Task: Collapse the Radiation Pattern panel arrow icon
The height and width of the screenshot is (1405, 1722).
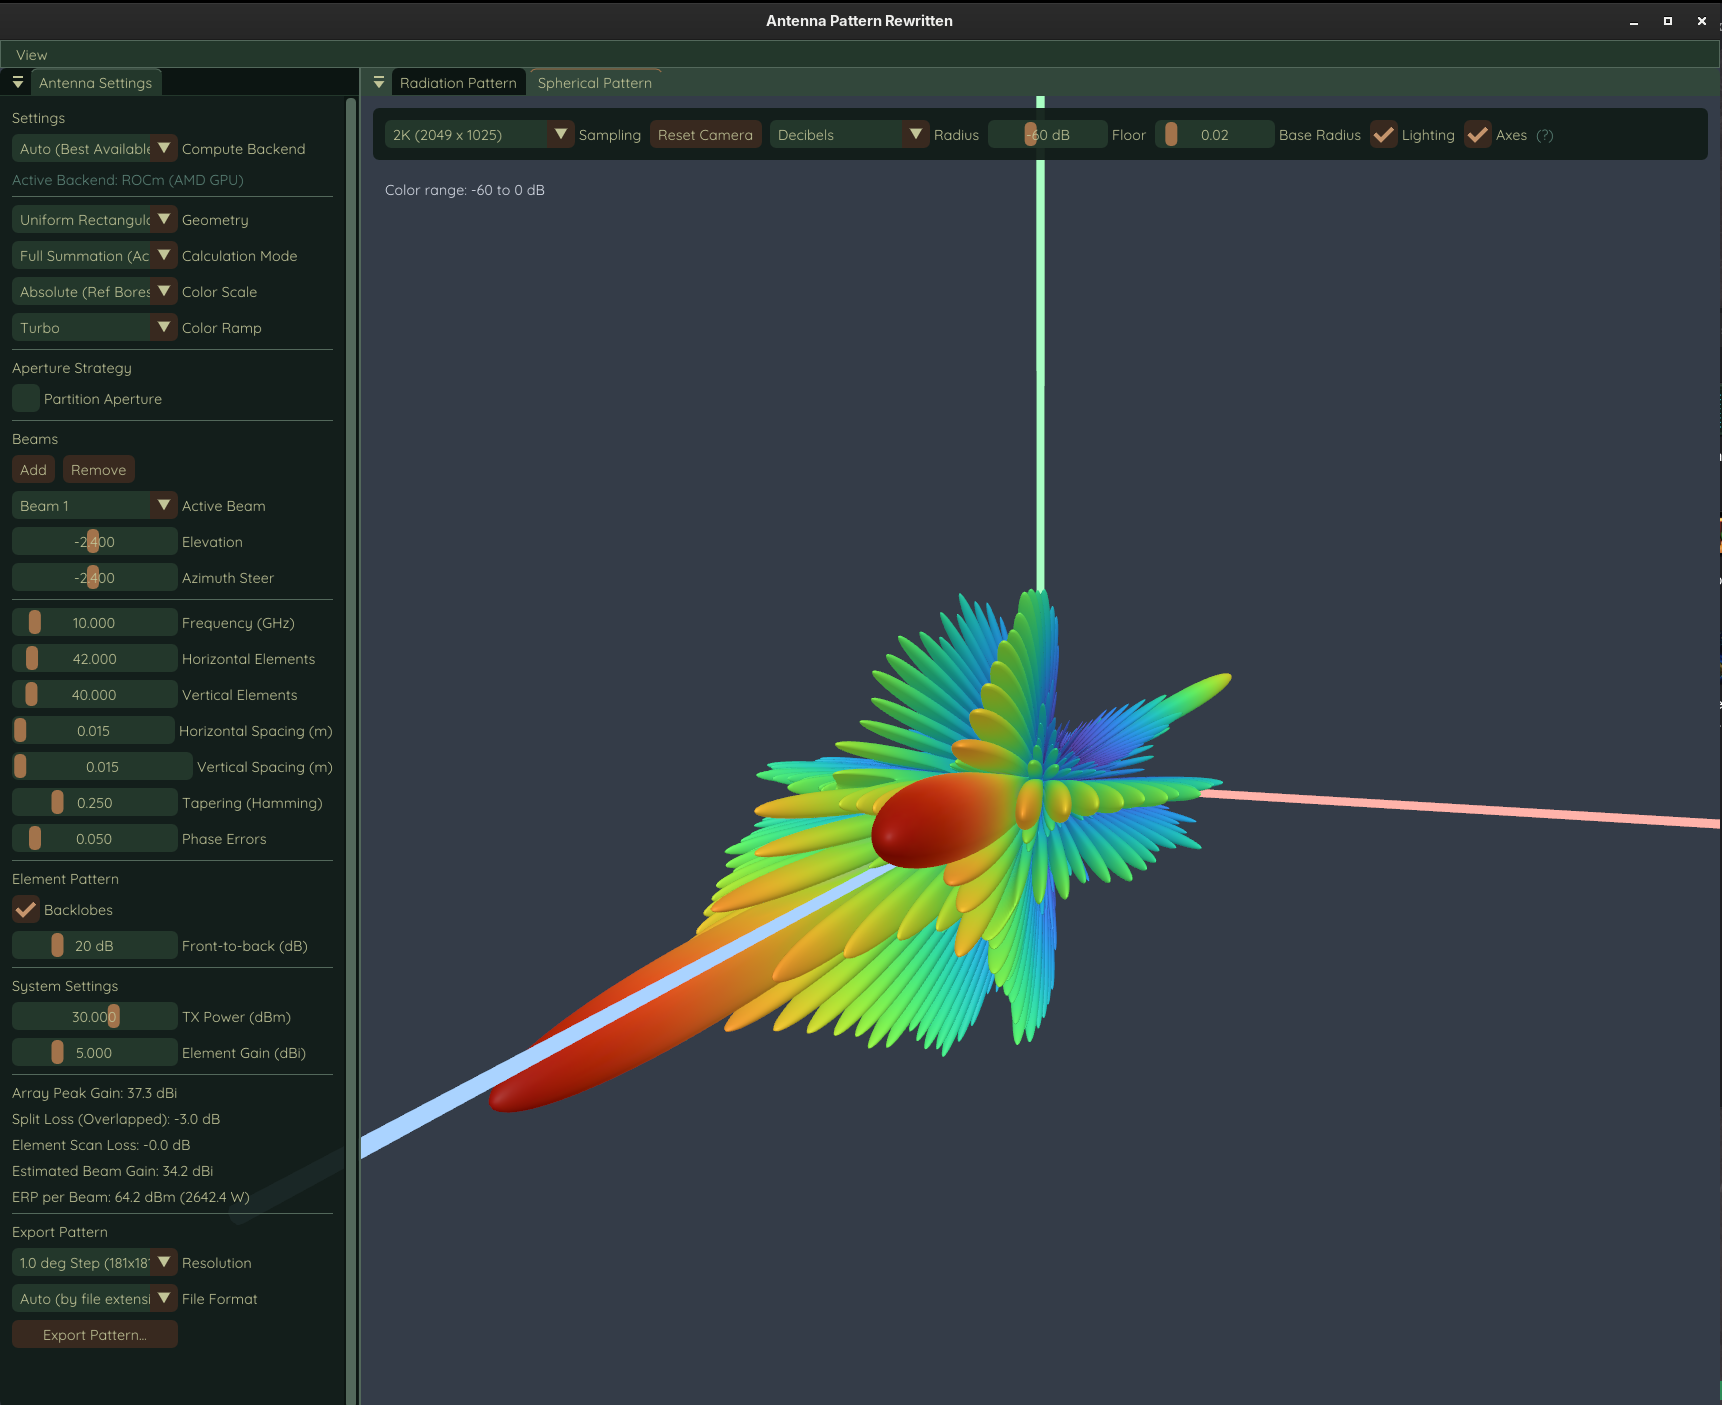Action: coord(379,82)
